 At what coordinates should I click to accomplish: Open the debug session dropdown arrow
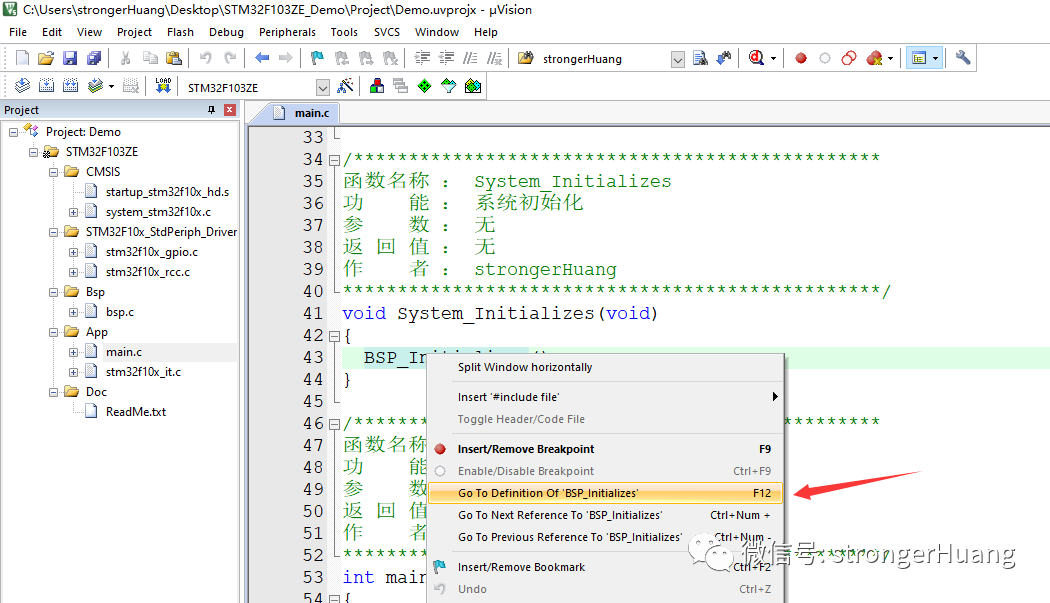(x=773, y=59)
